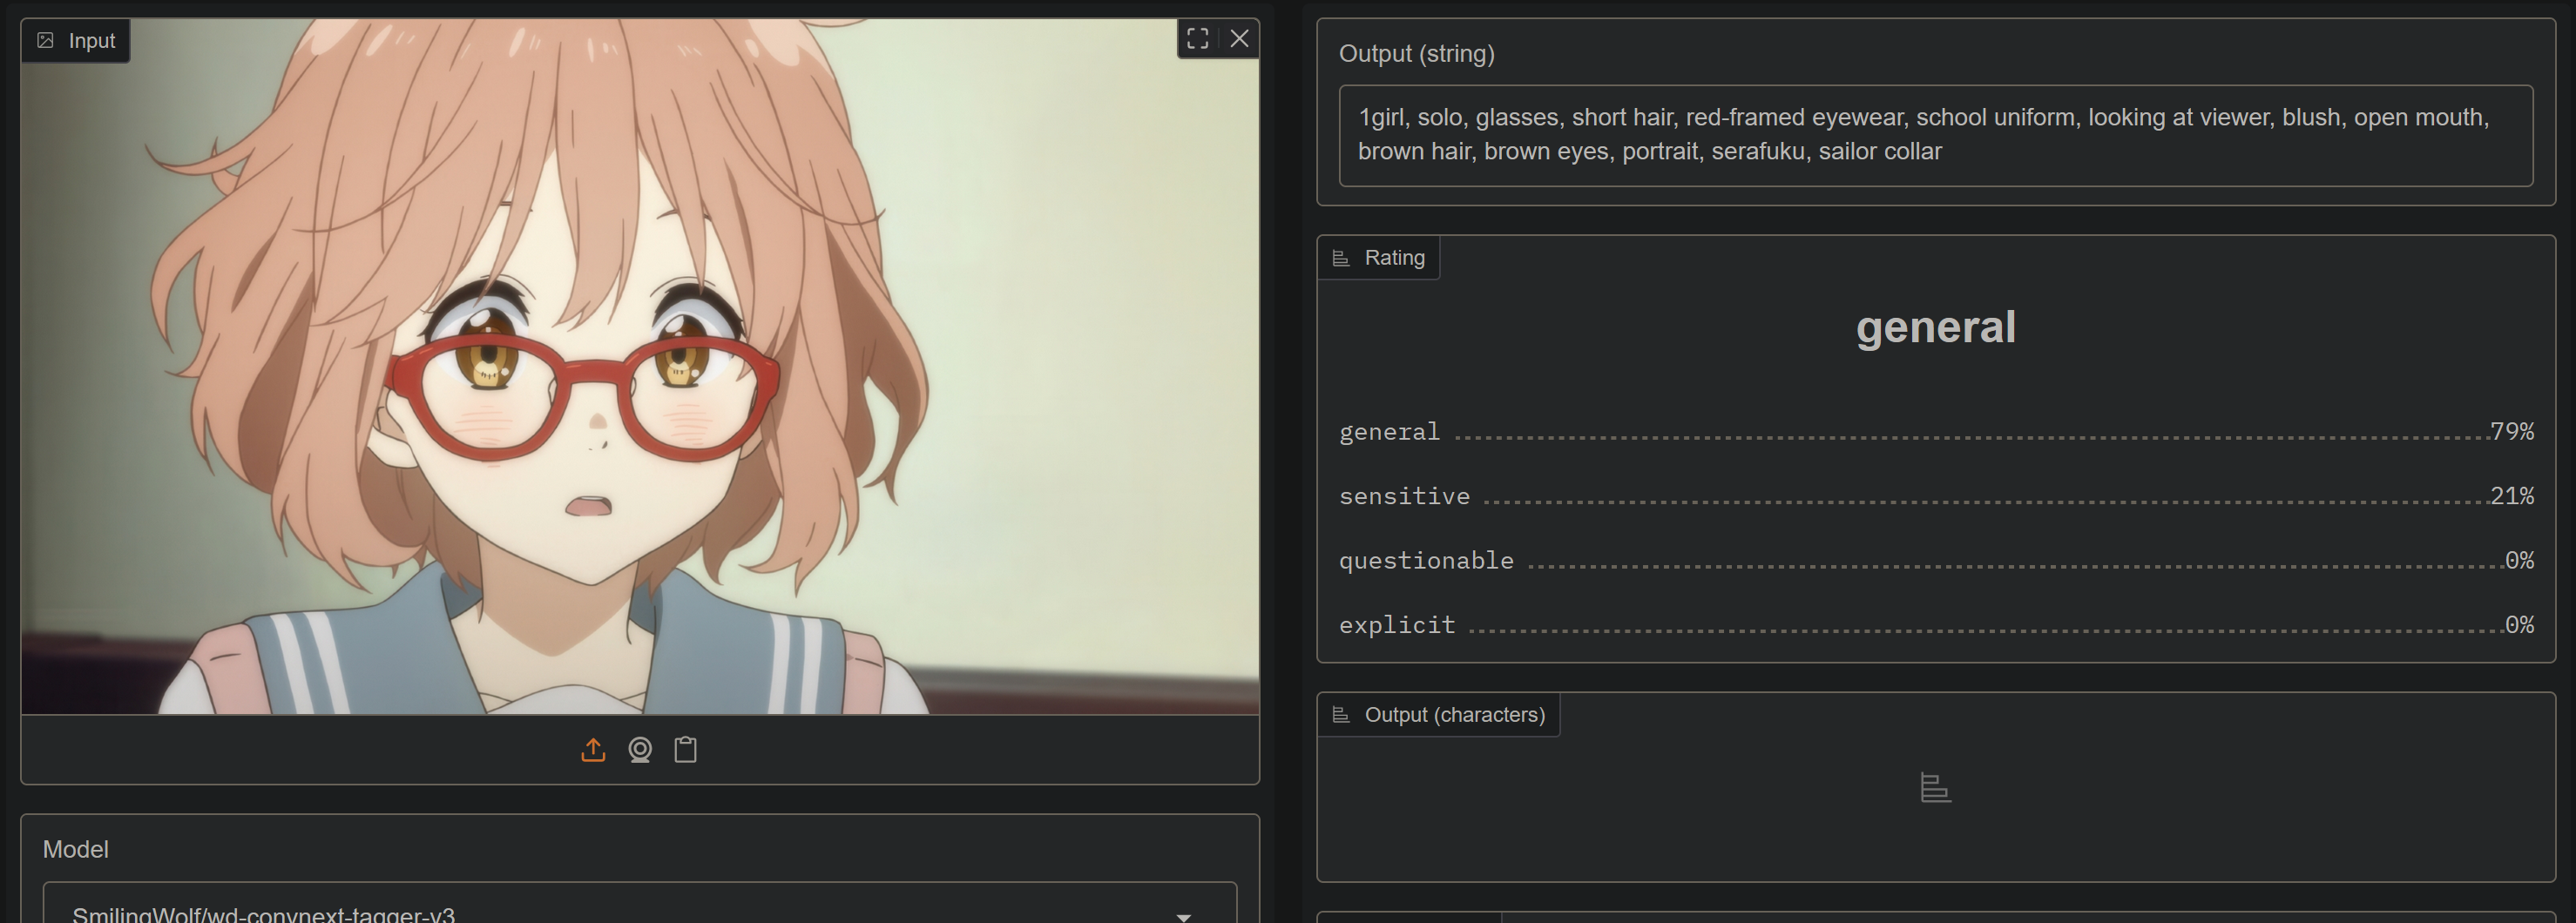Click the 'sensitive' 21% rating row
Image resolution: width=2576 pixels, height=923 pixels.
[1936, 496]
